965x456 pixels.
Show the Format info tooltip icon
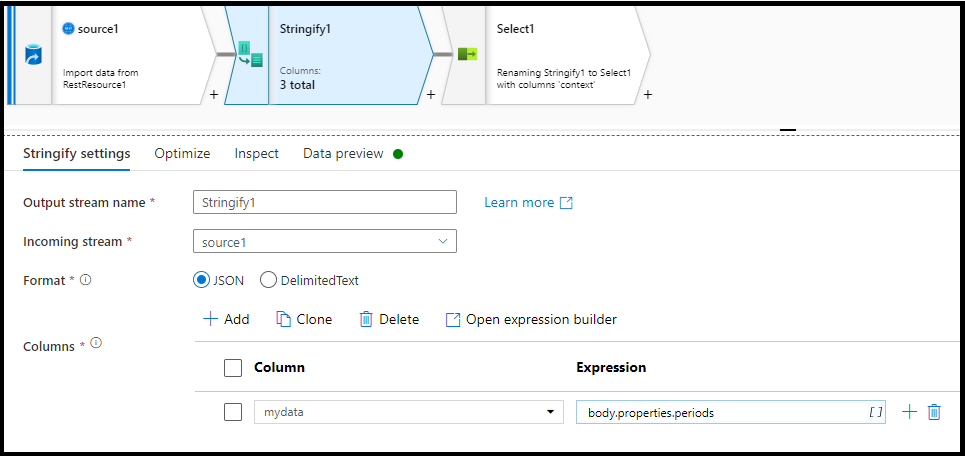[86, 280]
